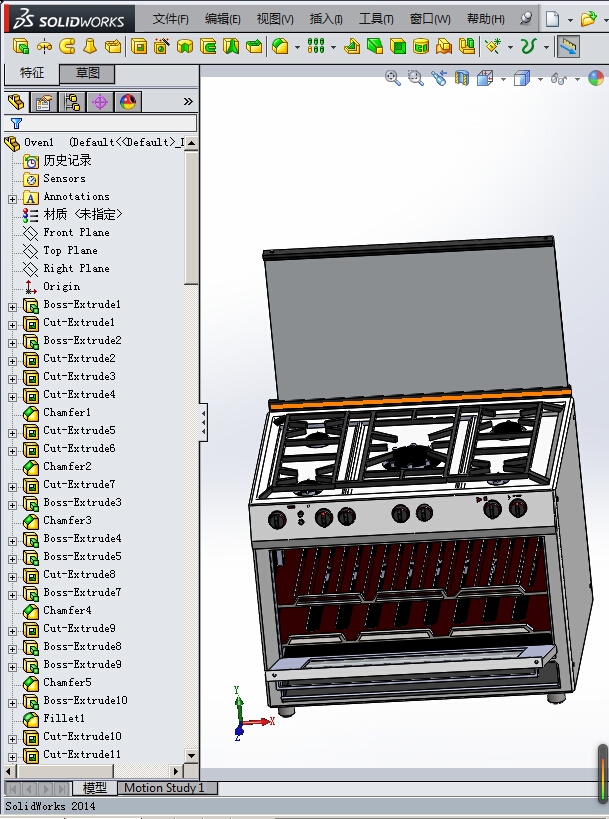
Task: Select the Swept Cut tool
Action: [x=208, y=46]
